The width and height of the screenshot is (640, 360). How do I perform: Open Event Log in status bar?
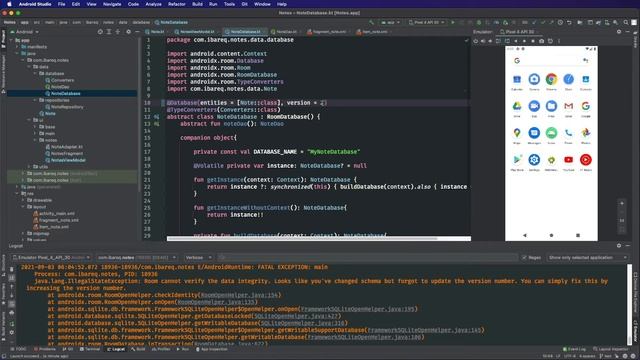574,349
